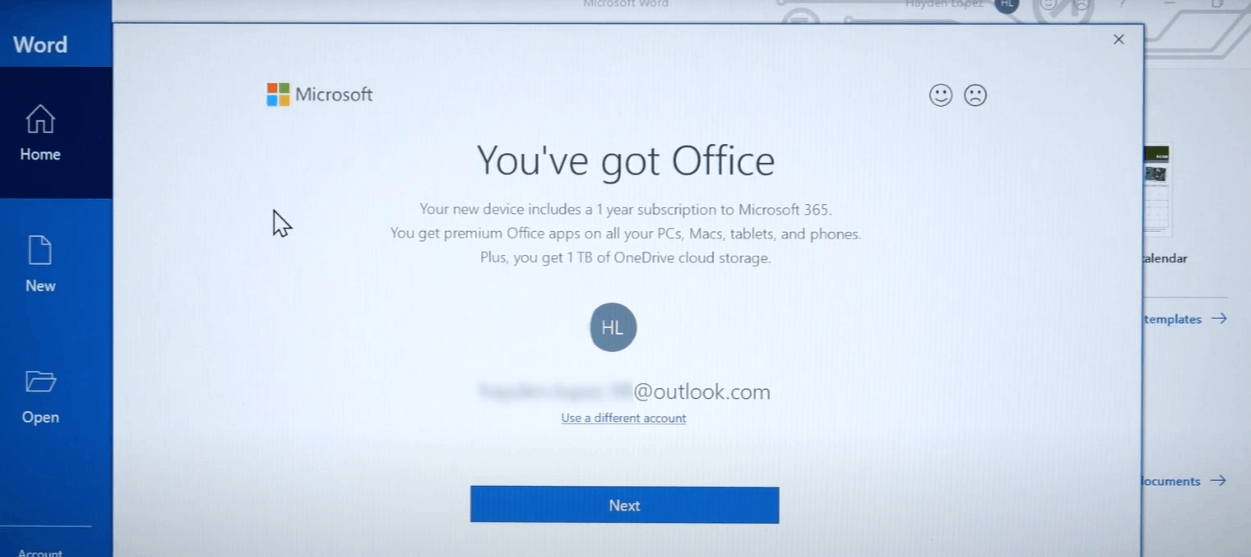Send a smile feedback face
Viewport: 1251px width, 557px height.
click(940, 95)
